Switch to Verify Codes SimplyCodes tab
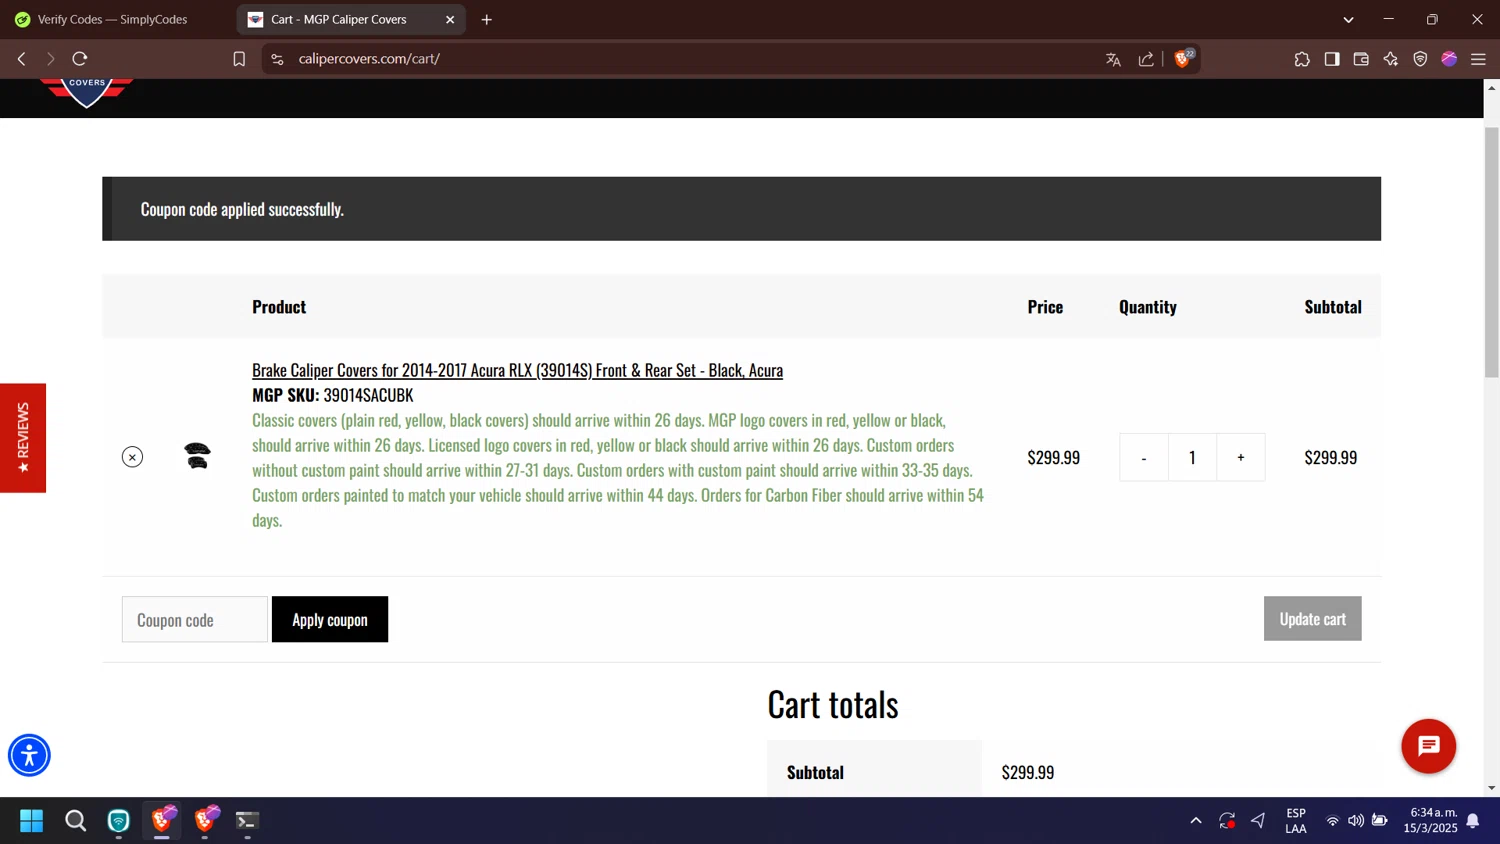Viewport: 1500px width, 844px height. (x=112, y=19)
